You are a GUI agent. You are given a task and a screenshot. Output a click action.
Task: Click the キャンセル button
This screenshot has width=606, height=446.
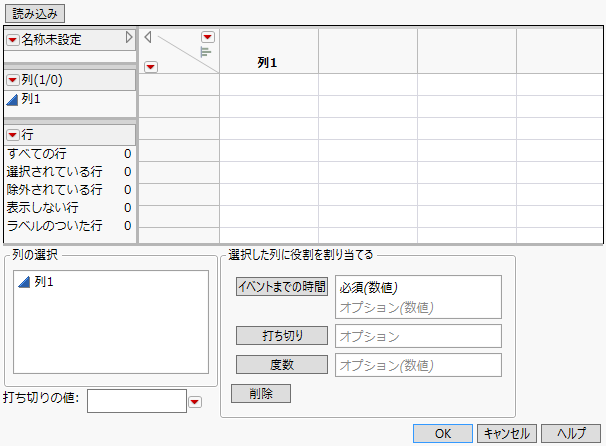(506, 433)
